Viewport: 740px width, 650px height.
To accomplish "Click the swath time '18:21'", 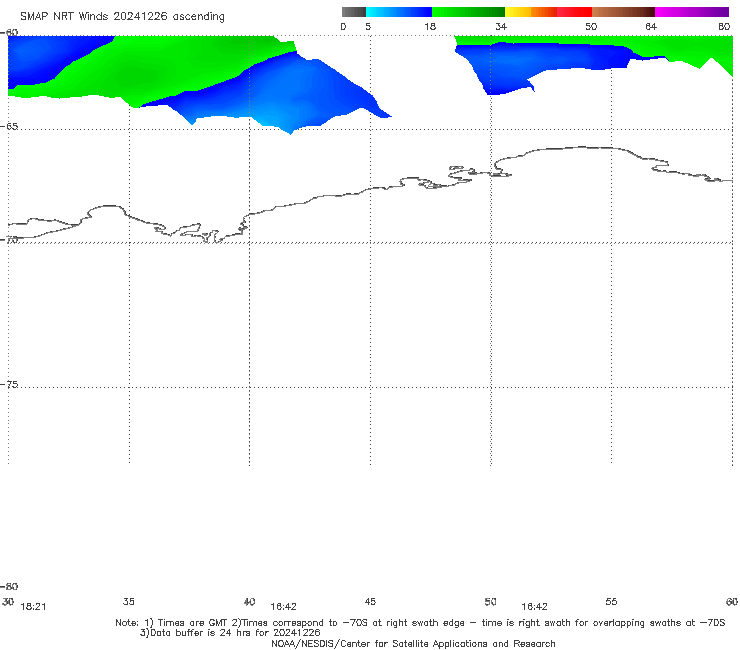I will (34, 607).
